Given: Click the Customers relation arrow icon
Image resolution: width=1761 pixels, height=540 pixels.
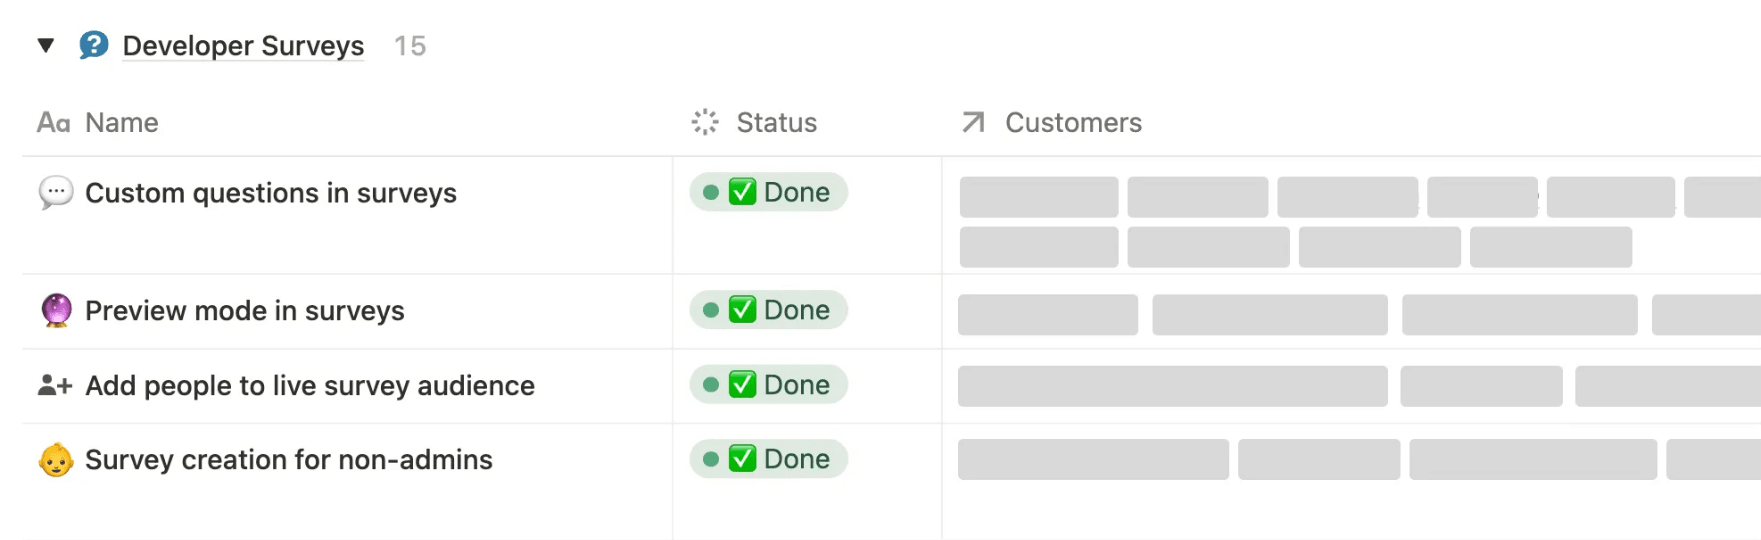Looking at the screenshot, I should point(973,122).
